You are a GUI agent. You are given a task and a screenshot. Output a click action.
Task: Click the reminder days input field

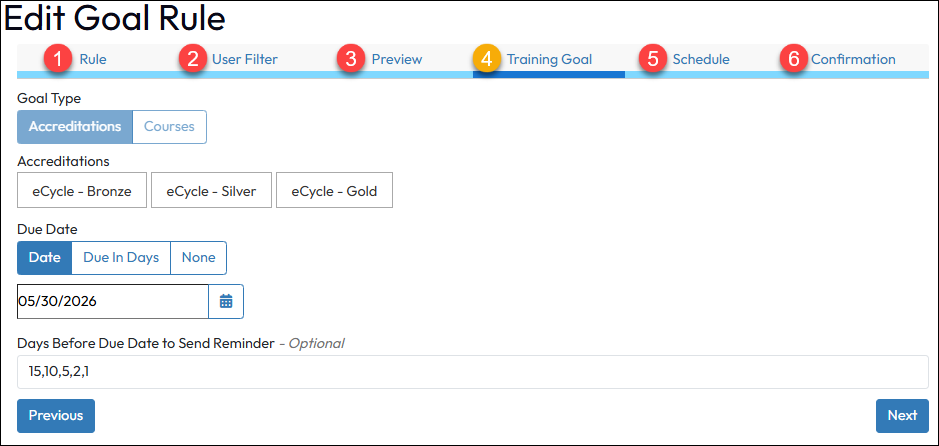click(472, 373)
